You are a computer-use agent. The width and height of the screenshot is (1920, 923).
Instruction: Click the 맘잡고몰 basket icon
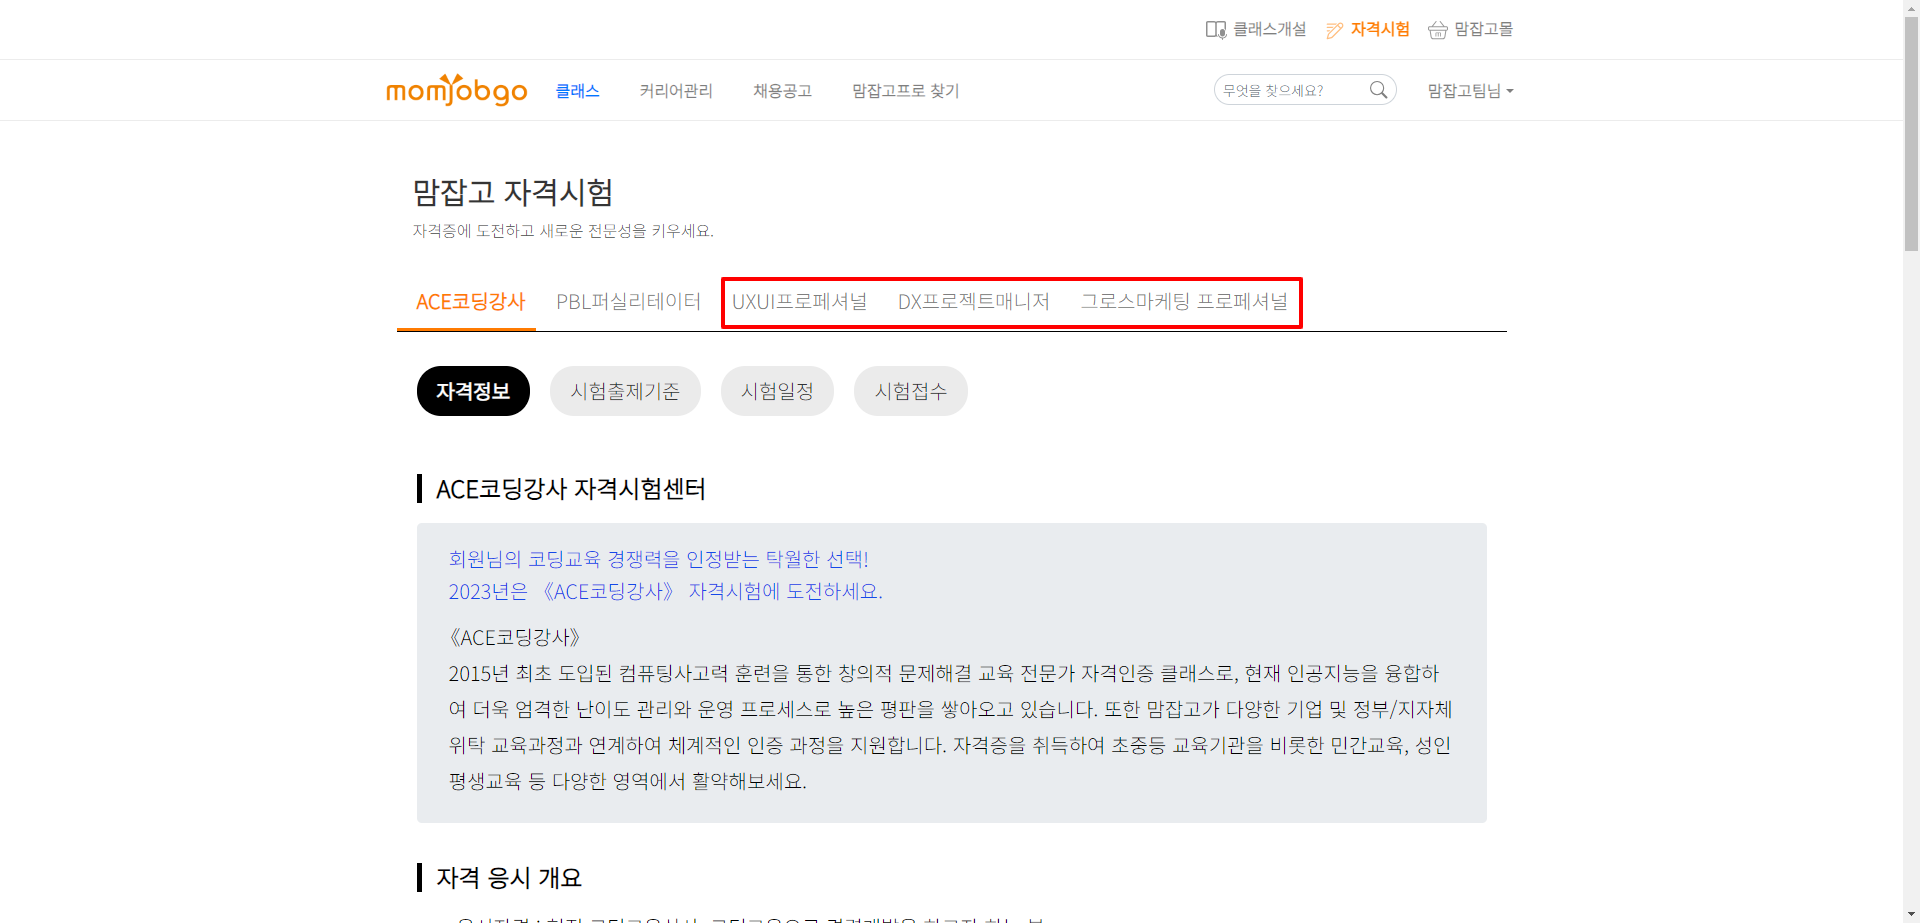(x=1437, y=30)
